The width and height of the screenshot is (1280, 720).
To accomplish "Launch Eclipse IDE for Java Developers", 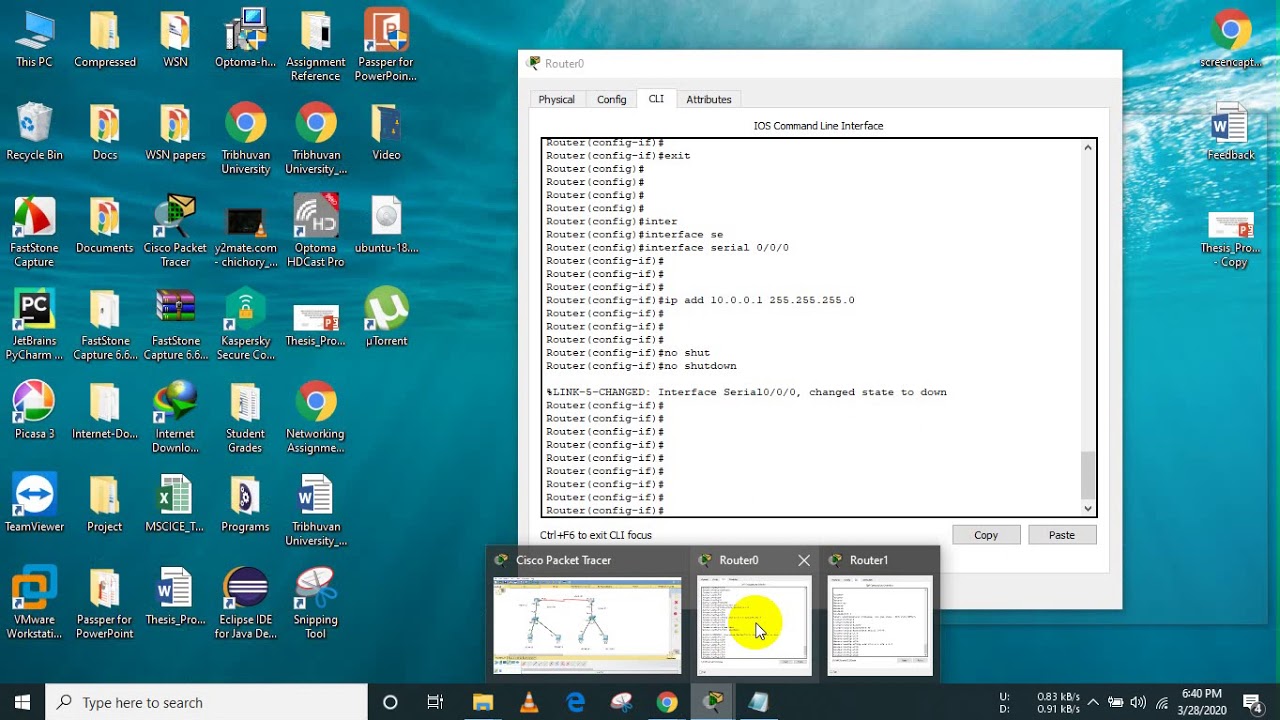I will pos(245,604).
